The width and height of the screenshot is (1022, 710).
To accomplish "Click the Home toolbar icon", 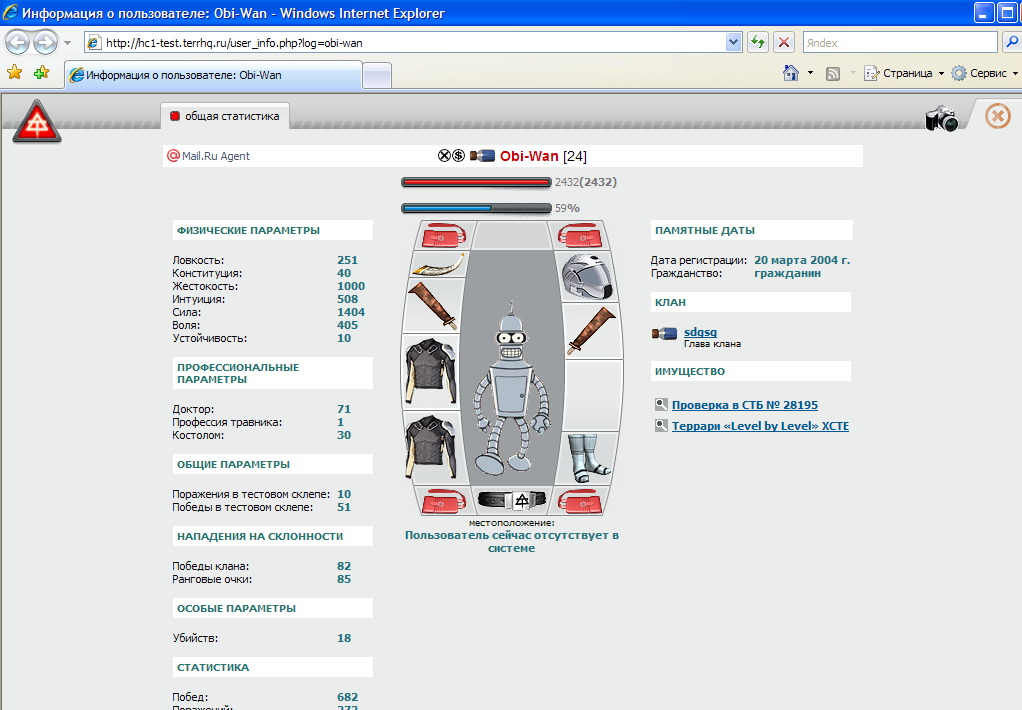I will tap(791, 73).
